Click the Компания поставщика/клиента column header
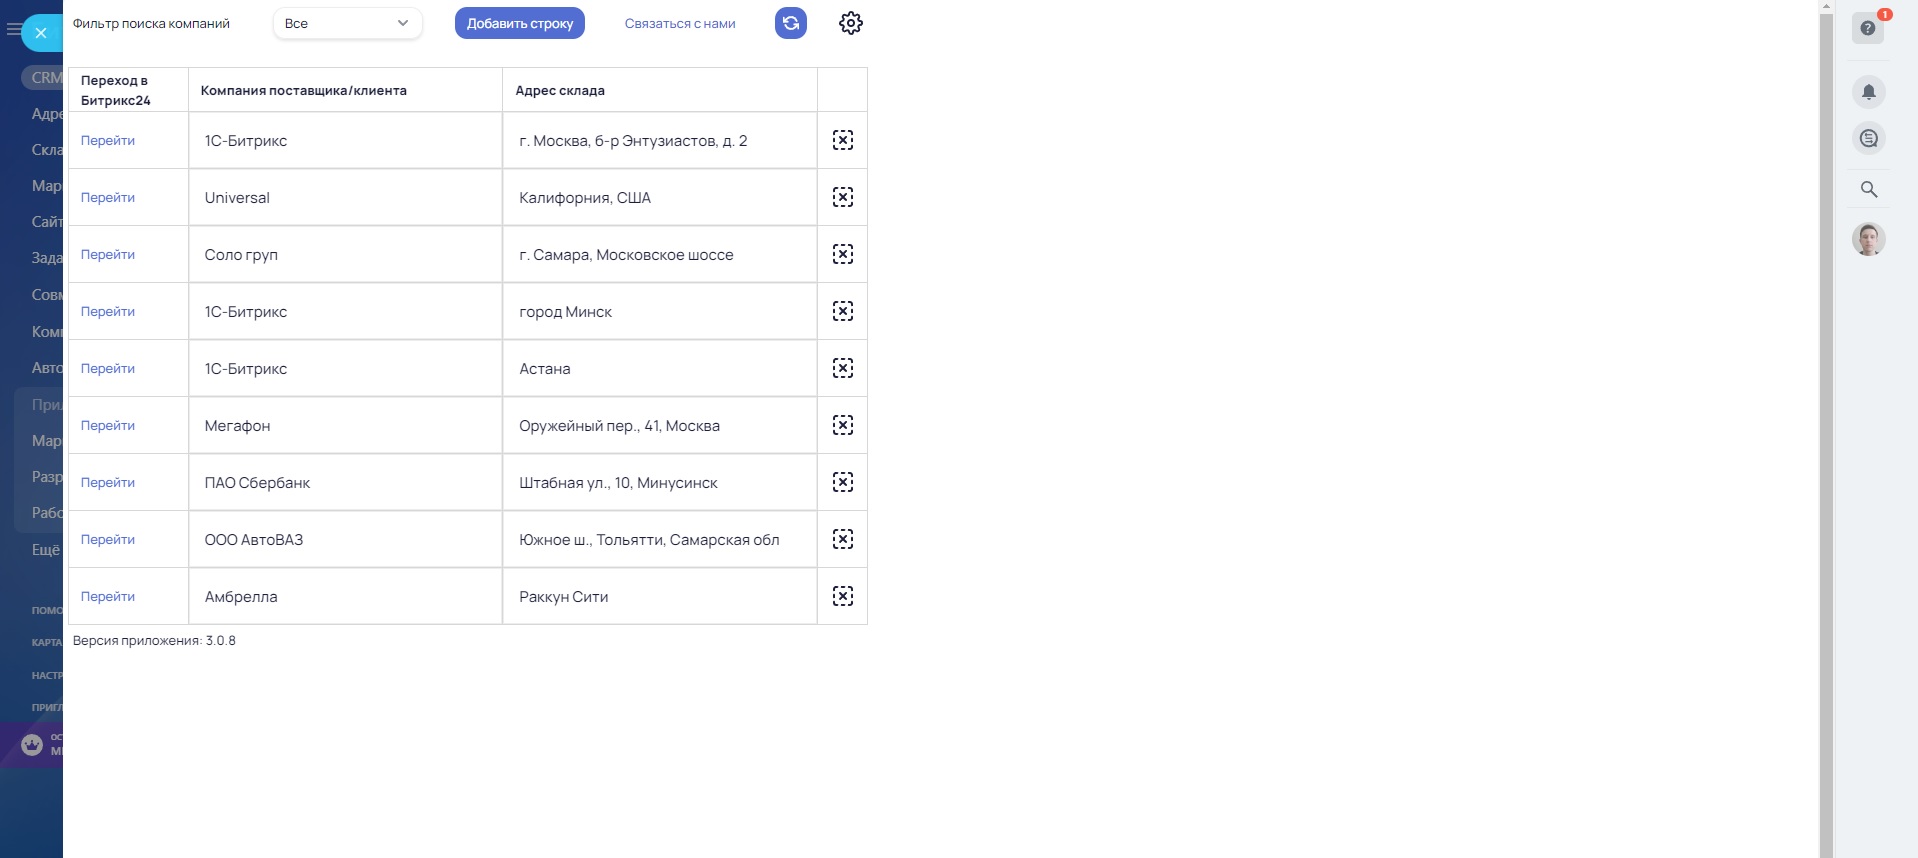This screenshot has width=1918, height=858. point(345,90)
